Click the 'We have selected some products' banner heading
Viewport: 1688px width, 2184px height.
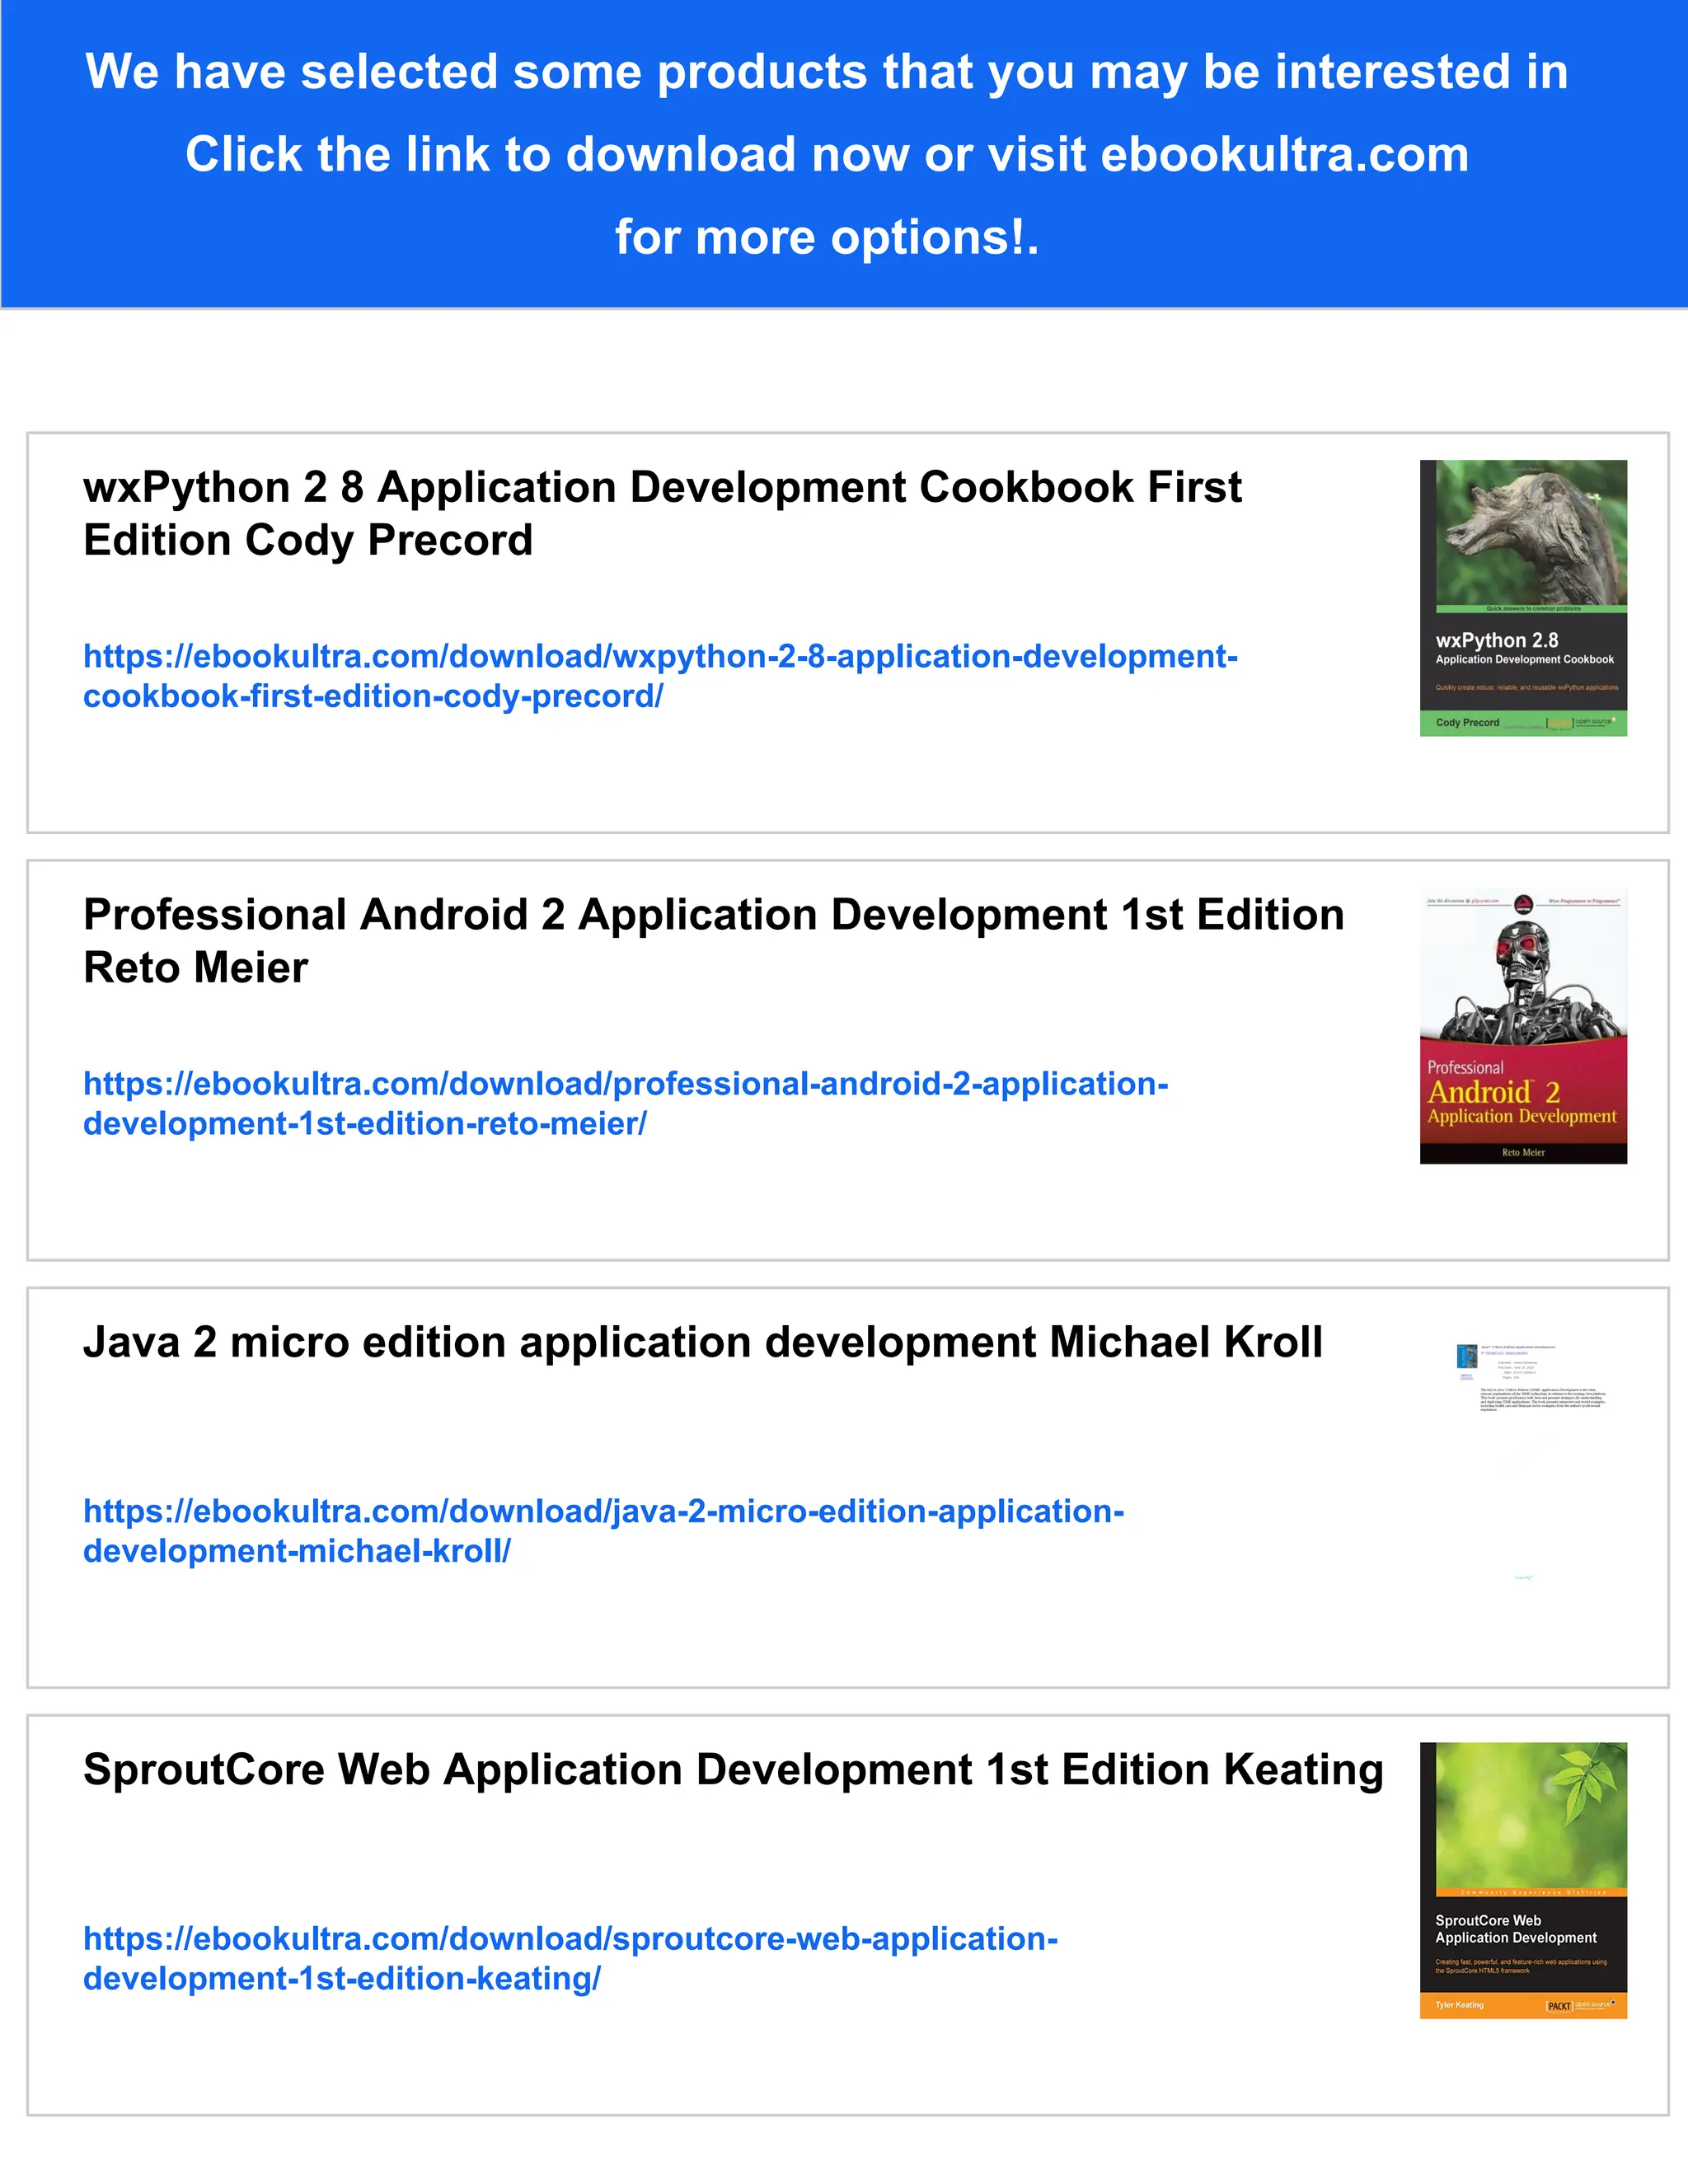(x=827, y=72)
